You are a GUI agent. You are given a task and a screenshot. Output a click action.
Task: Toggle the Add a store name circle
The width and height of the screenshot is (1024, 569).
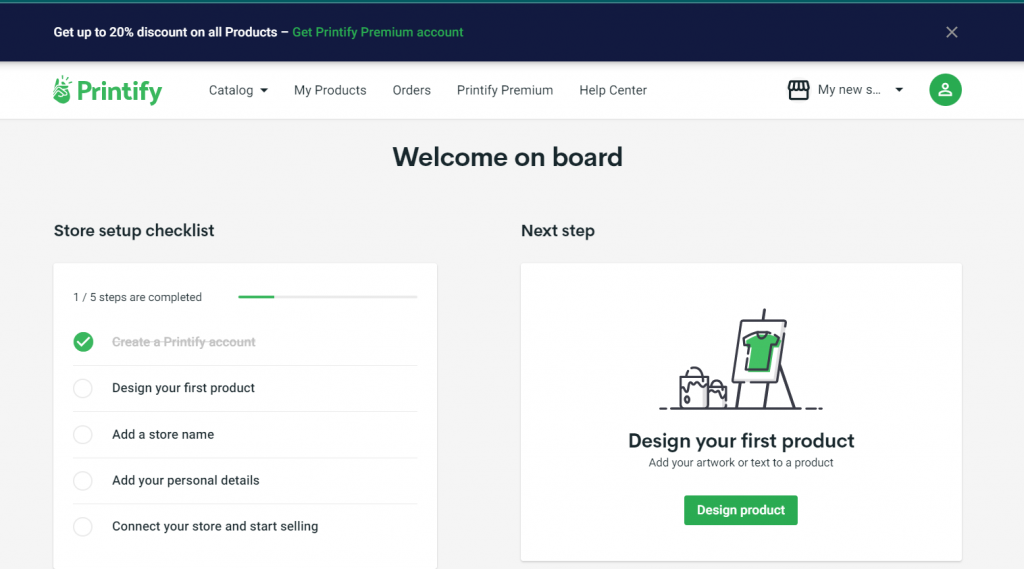tap(83, 435)
